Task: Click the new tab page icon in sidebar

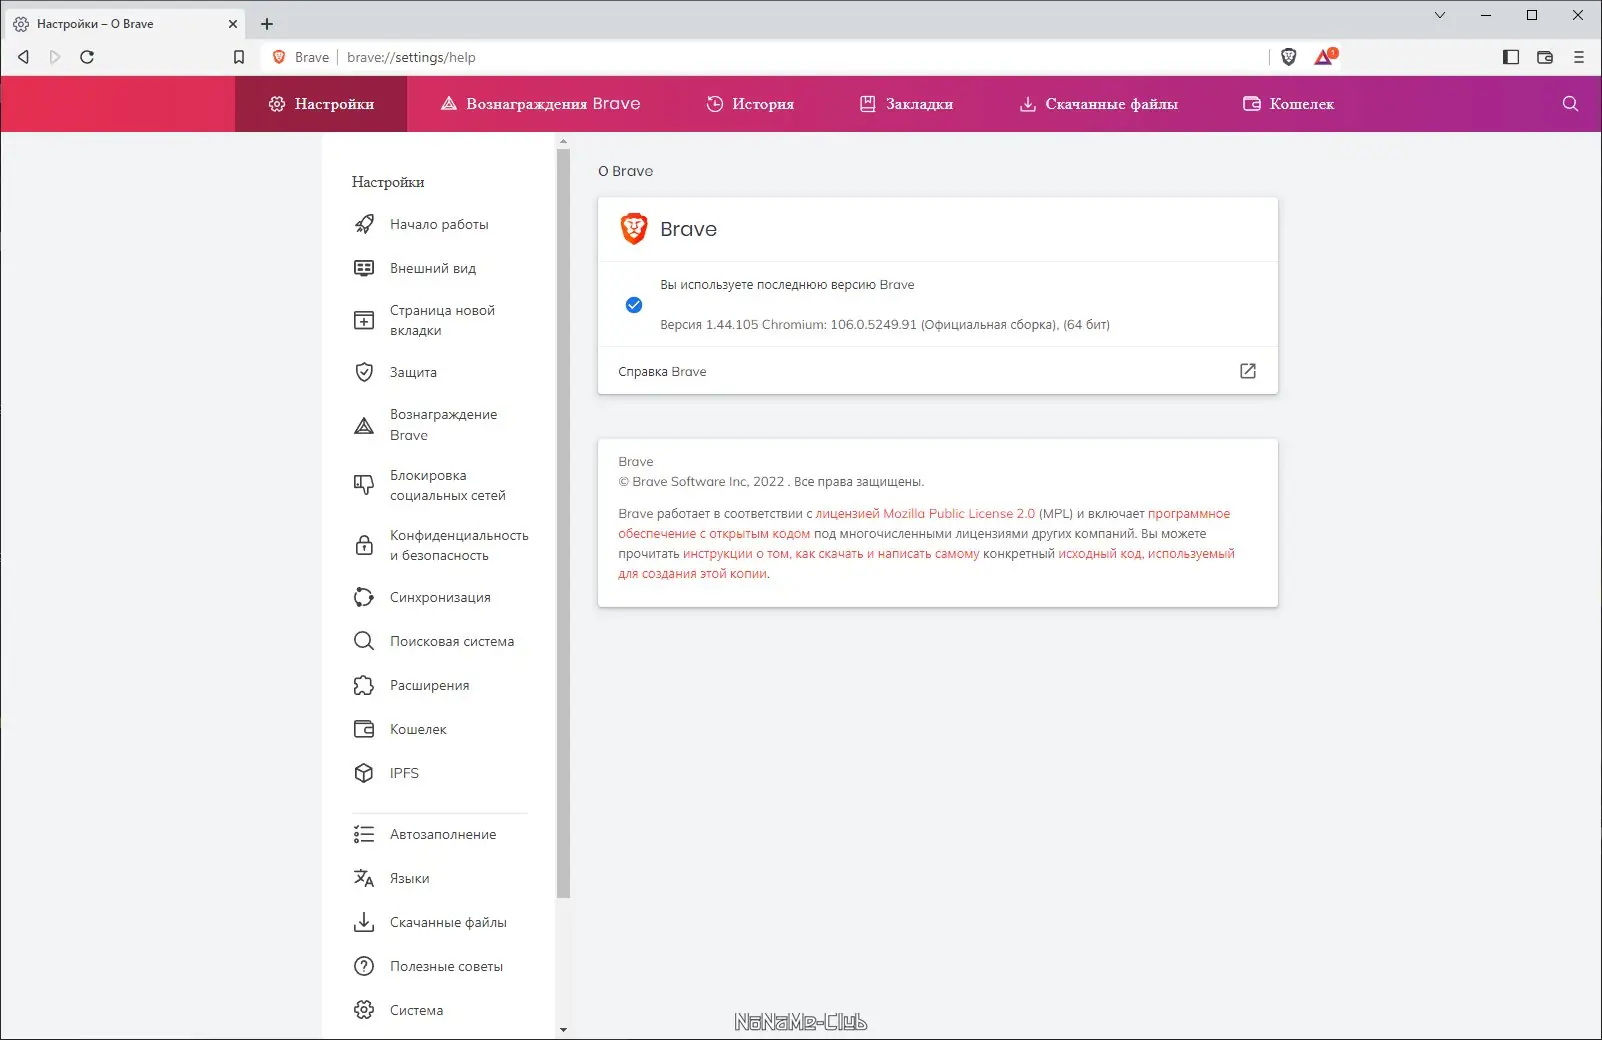Action: 364,320
